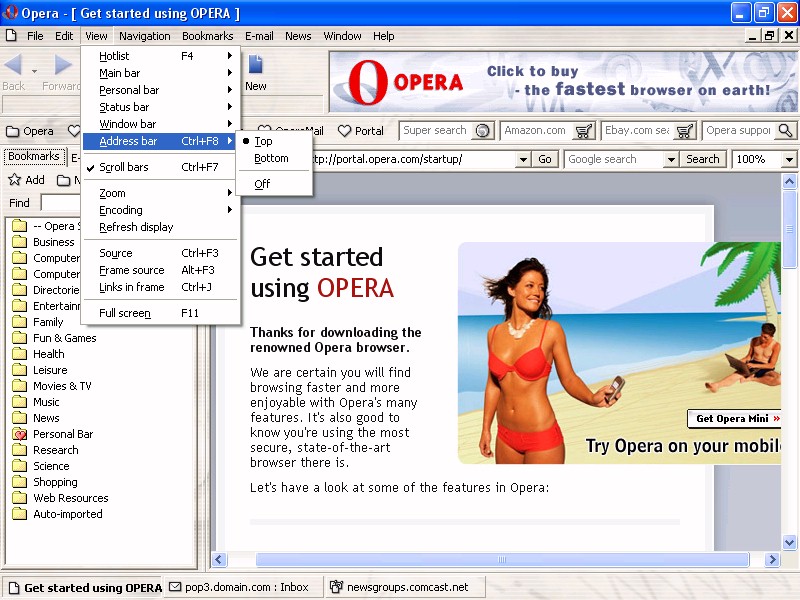Image resolution: width=800 pixels, height=600 pixels.
Task: Open the Business bookmarks folder icon
Action: pos(19,241)
